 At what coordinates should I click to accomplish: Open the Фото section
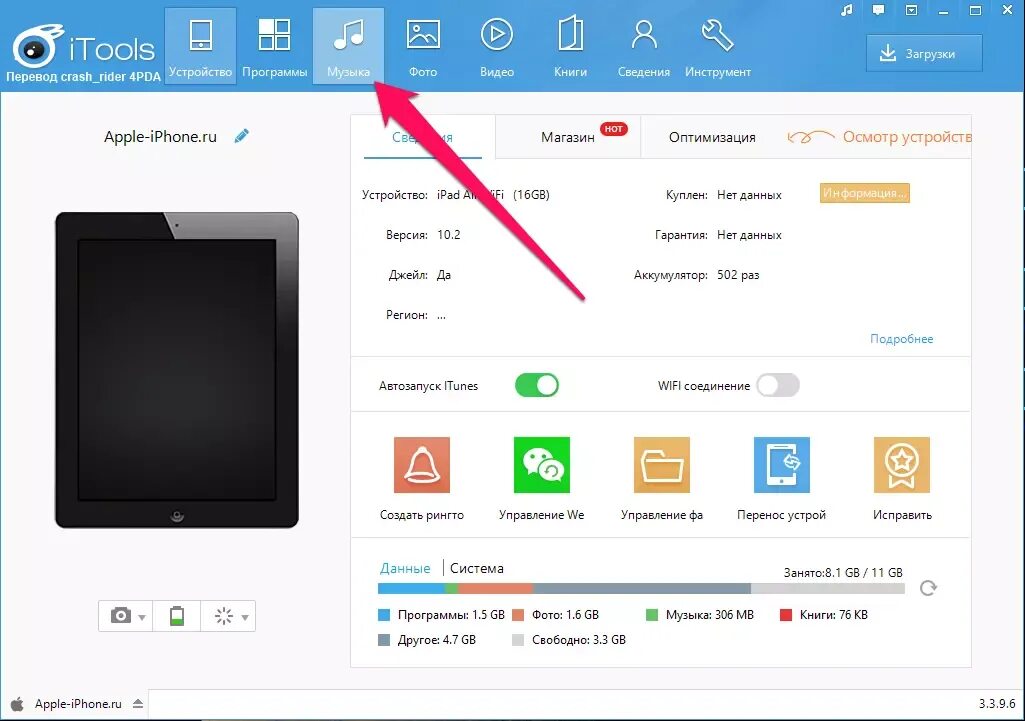[423, 46]
